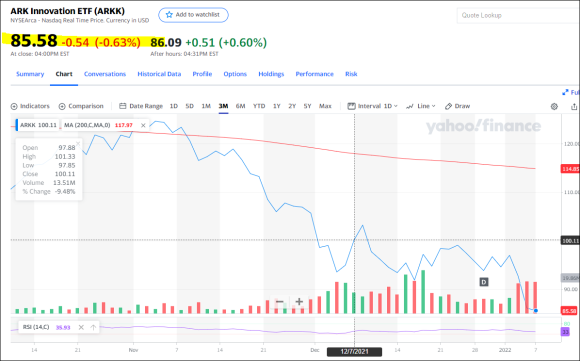Open the Risk tab
Viewport: 580px width, 361px height.
[351, 74]
